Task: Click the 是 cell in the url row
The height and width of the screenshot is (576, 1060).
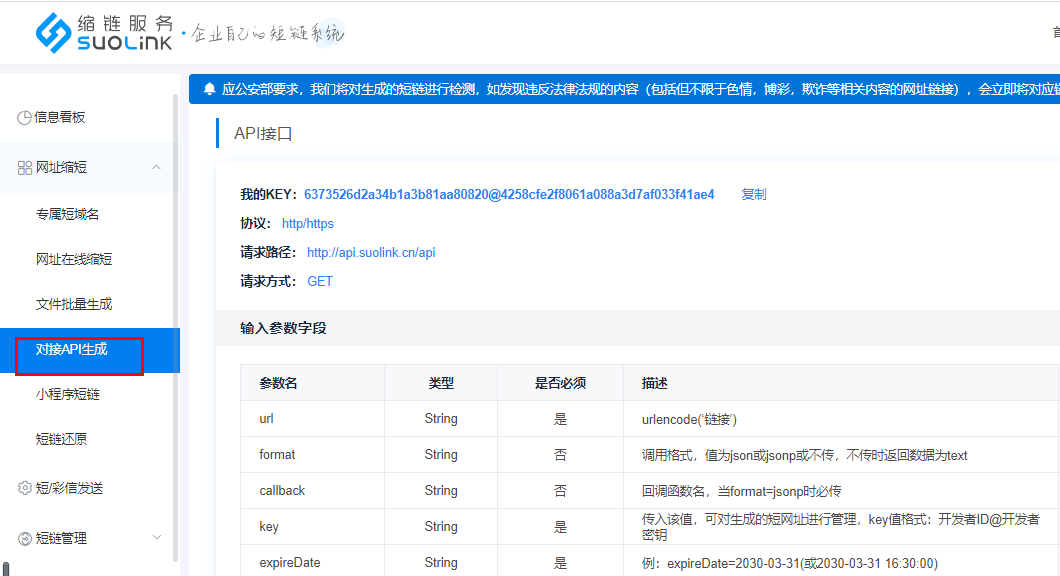Action: point(560,419)
